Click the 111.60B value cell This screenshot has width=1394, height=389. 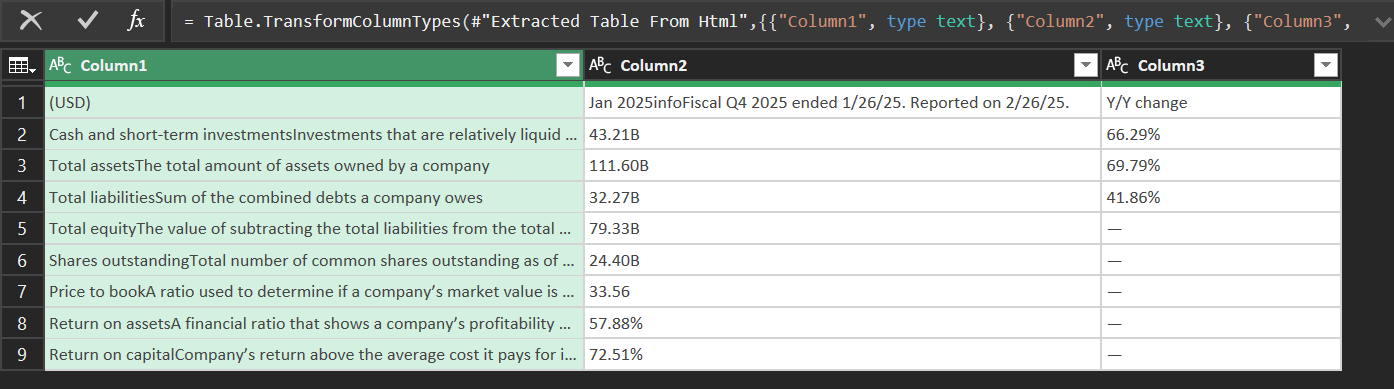[x=842, y=165]
